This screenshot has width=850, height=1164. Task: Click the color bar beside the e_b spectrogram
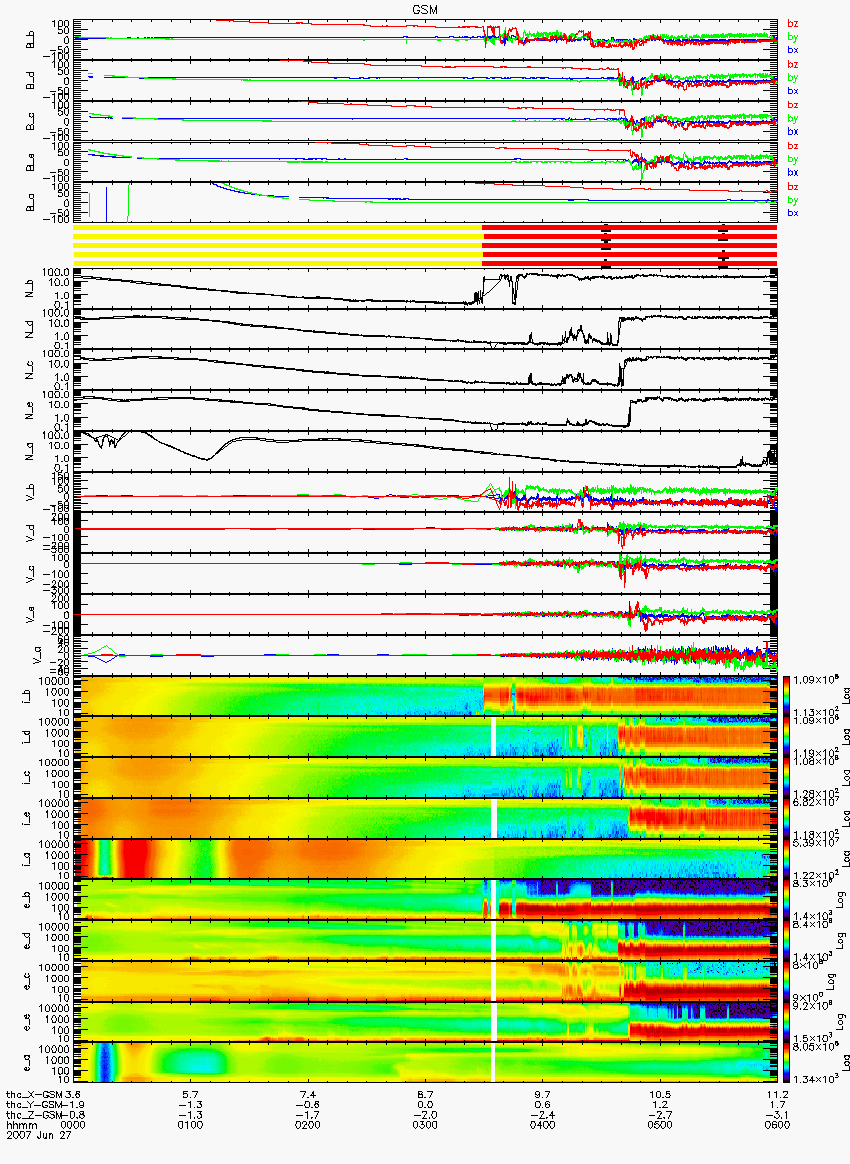pyautogui.click(x=787, y=899)
